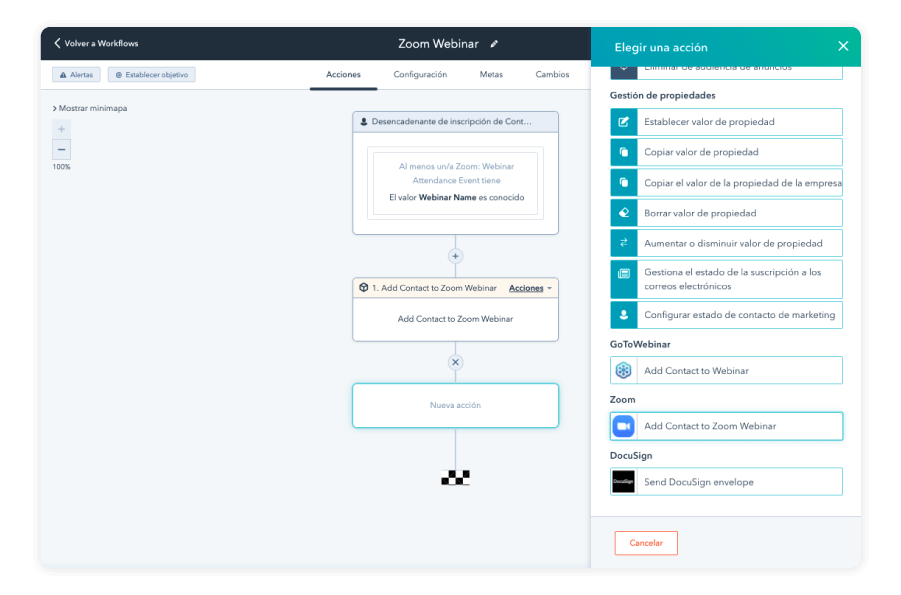Select Copiar valor de propiedad action
Screen dimensions: 901x595
click(x=726, y=152)
